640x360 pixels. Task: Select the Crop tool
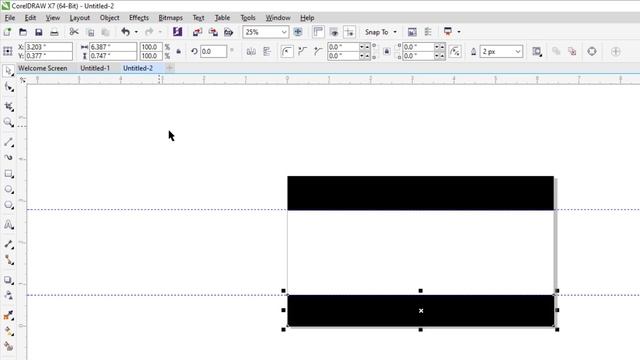[x=9, y=106]
